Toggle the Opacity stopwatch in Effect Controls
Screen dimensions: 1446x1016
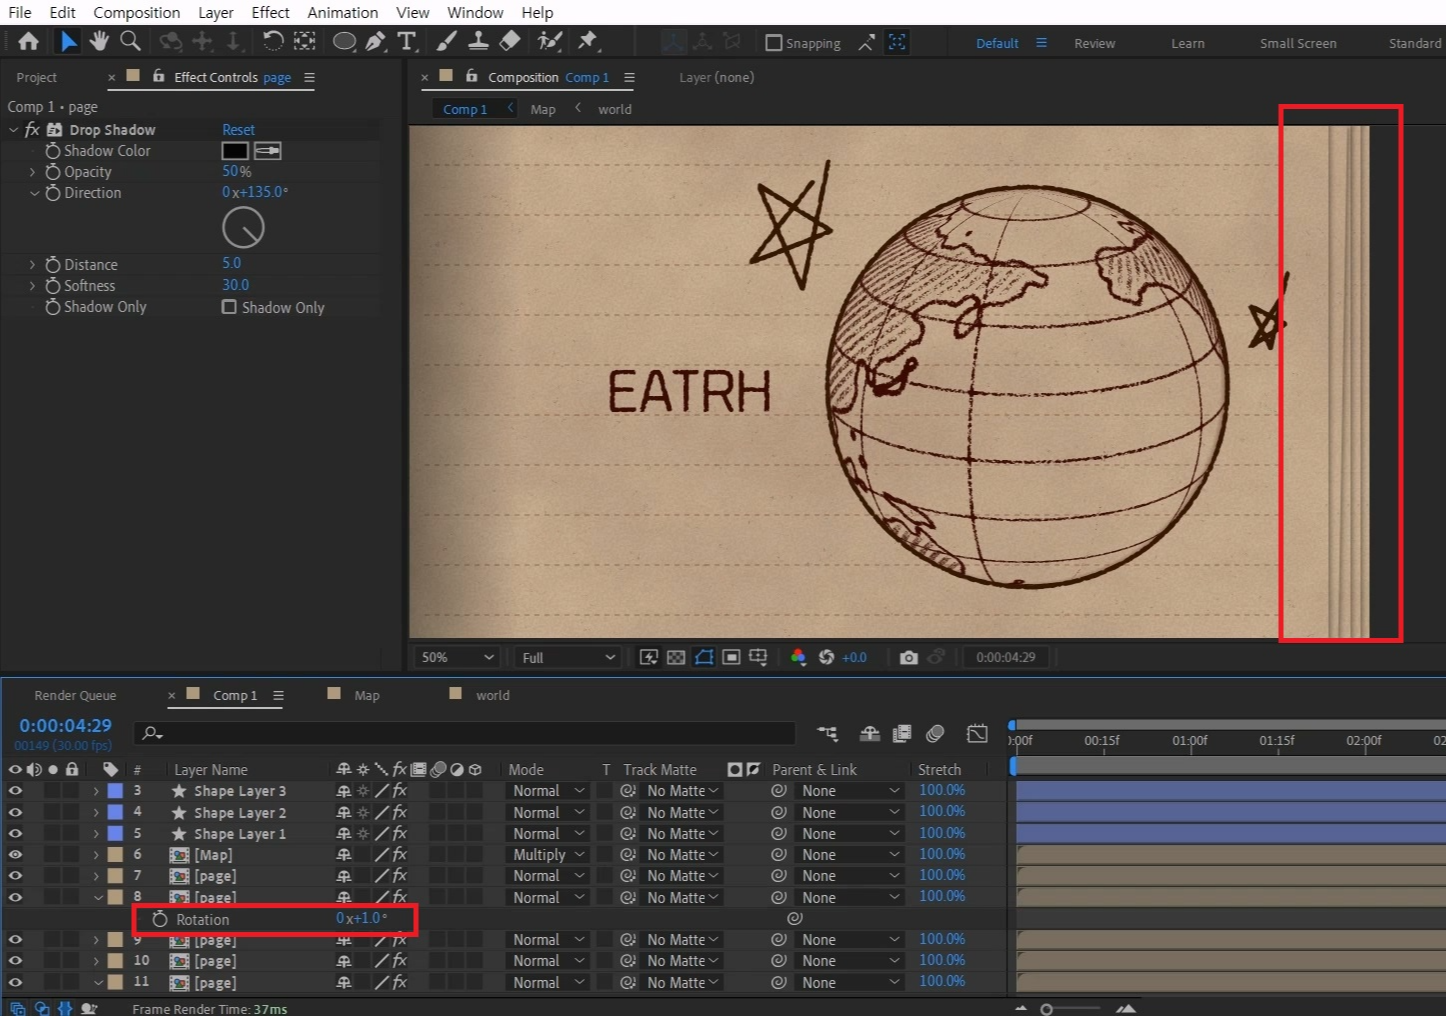tap(53, 172)
